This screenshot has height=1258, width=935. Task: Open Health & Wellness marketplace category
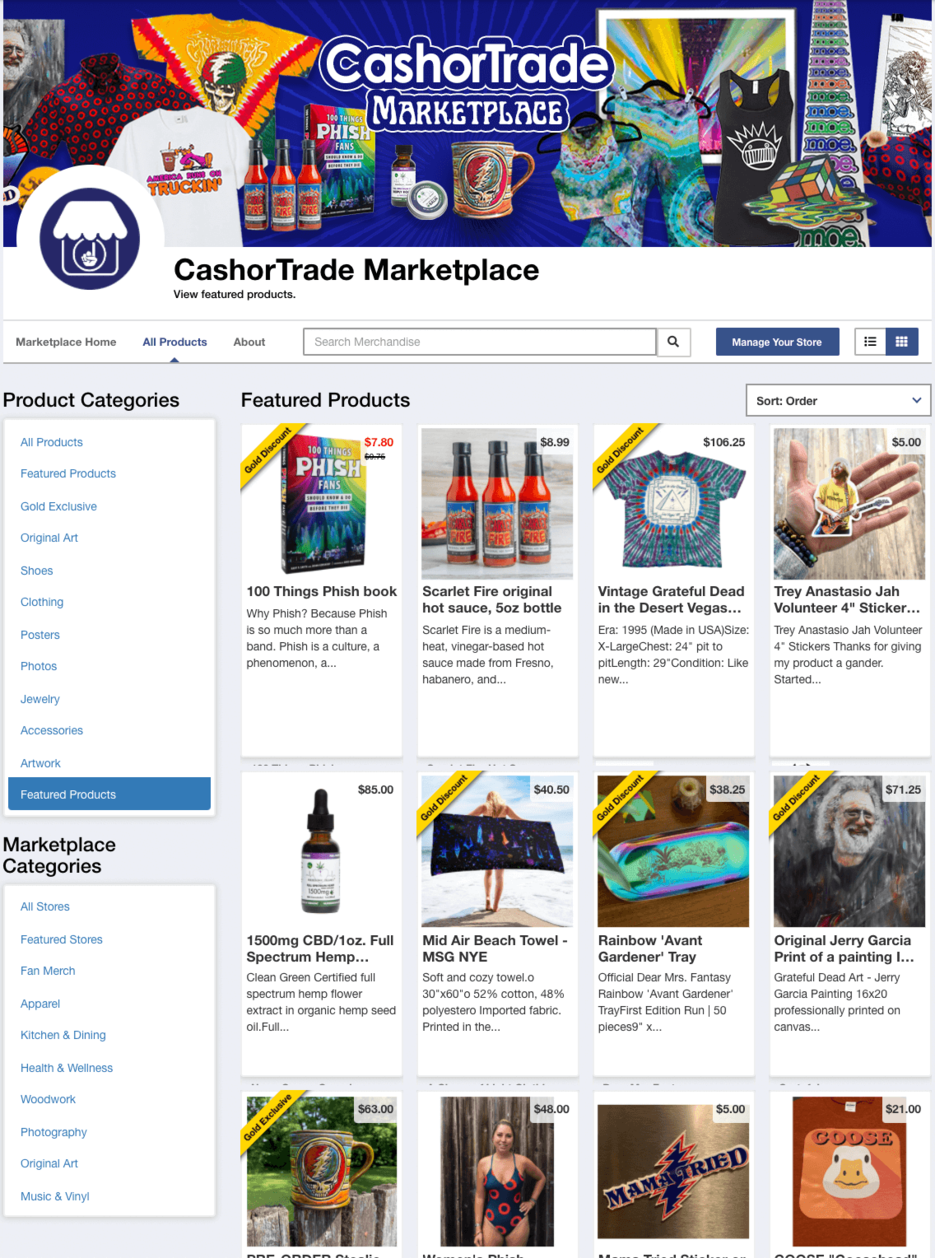click(x=67, y=1067)
